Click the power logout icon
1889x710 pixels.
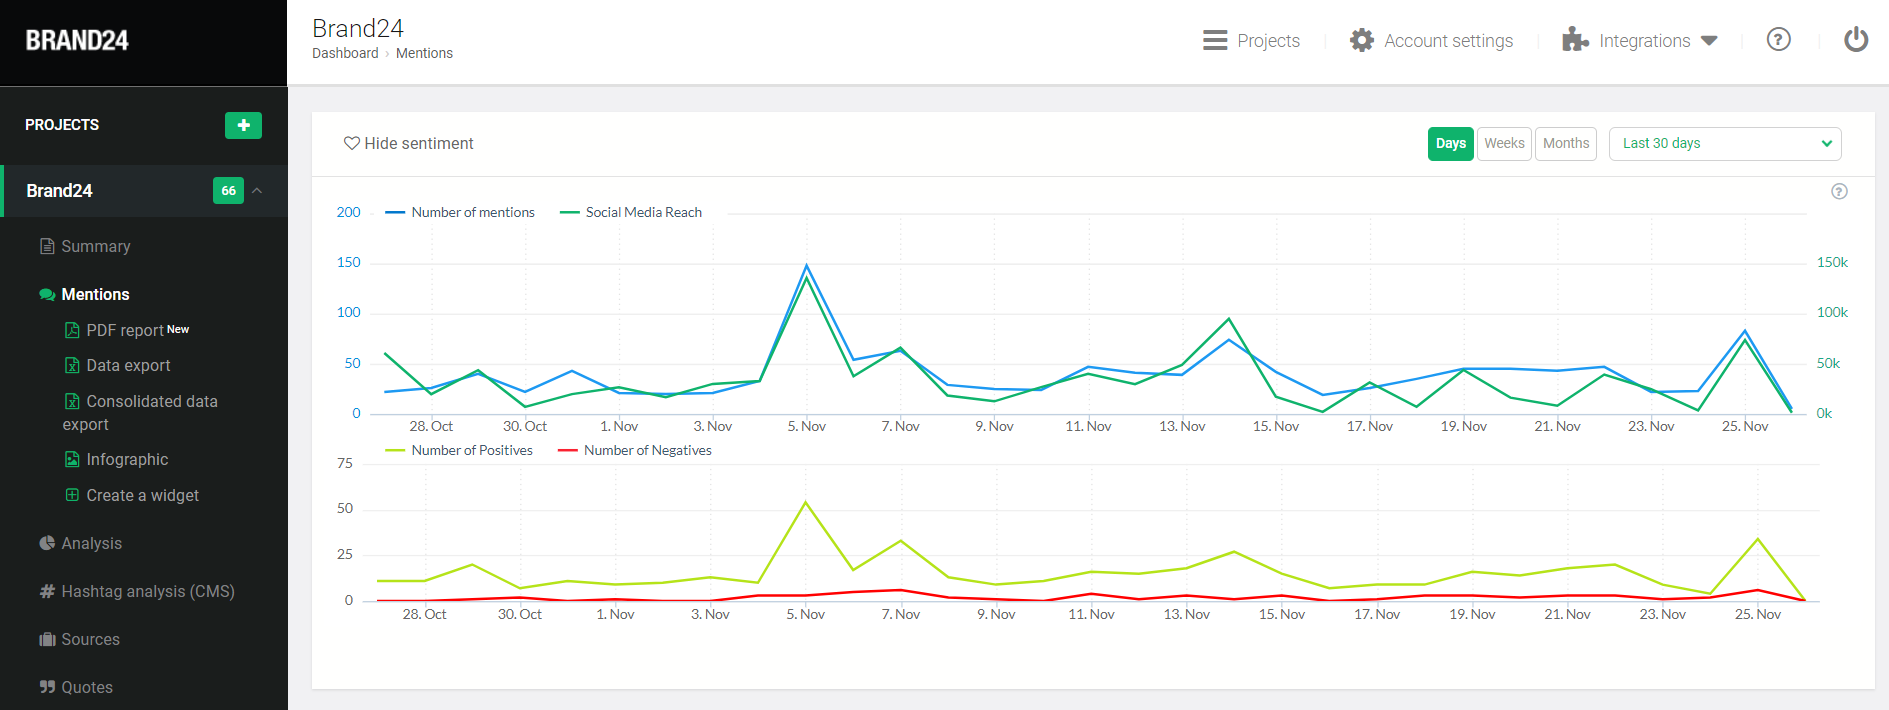[1856, 40]
